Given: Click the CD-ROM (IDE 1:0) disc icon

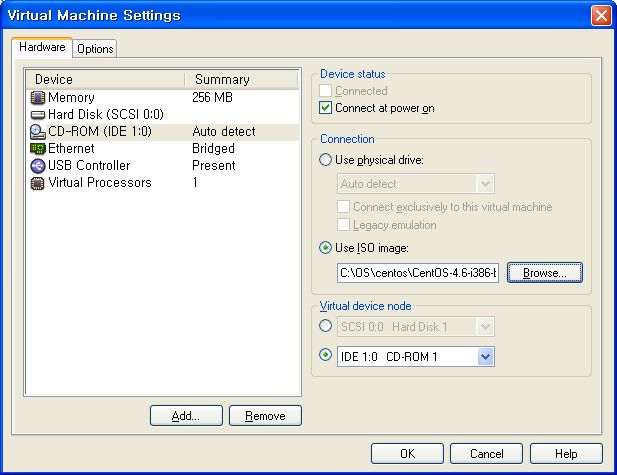Looking at the screenshot, I should pos(38,132).
